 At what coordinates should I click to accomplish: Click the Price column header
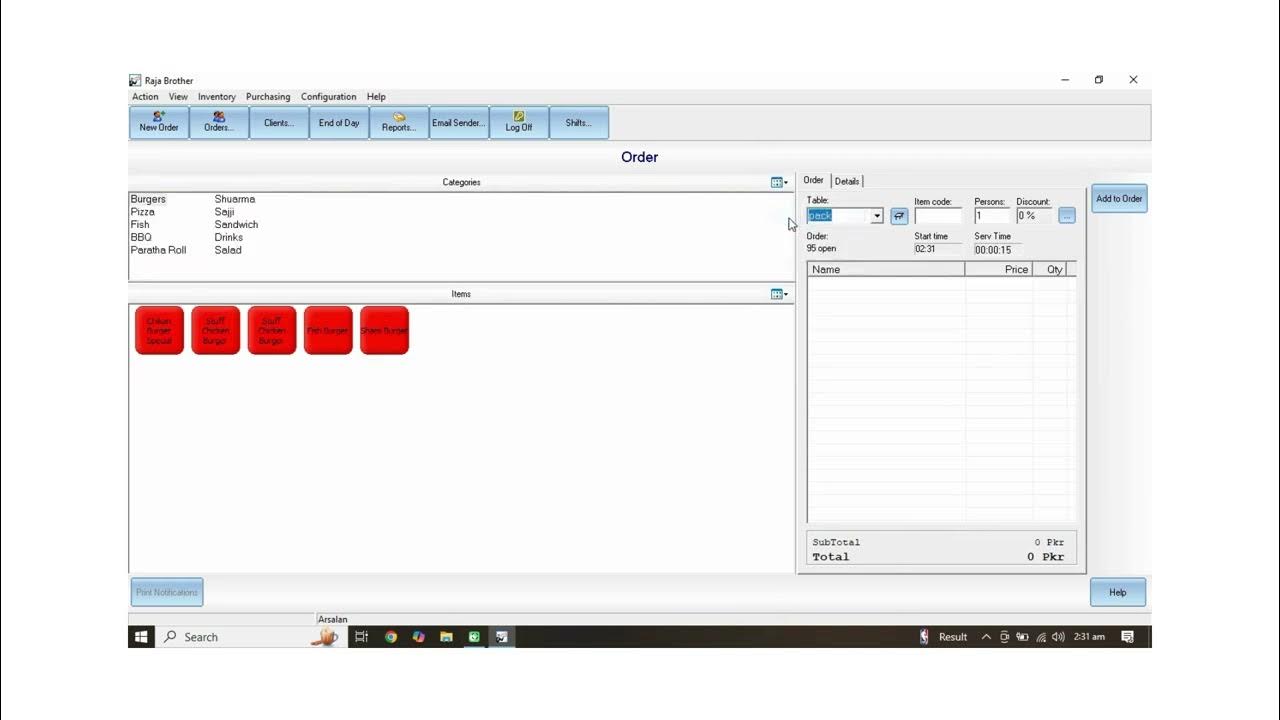click(999, 270)
